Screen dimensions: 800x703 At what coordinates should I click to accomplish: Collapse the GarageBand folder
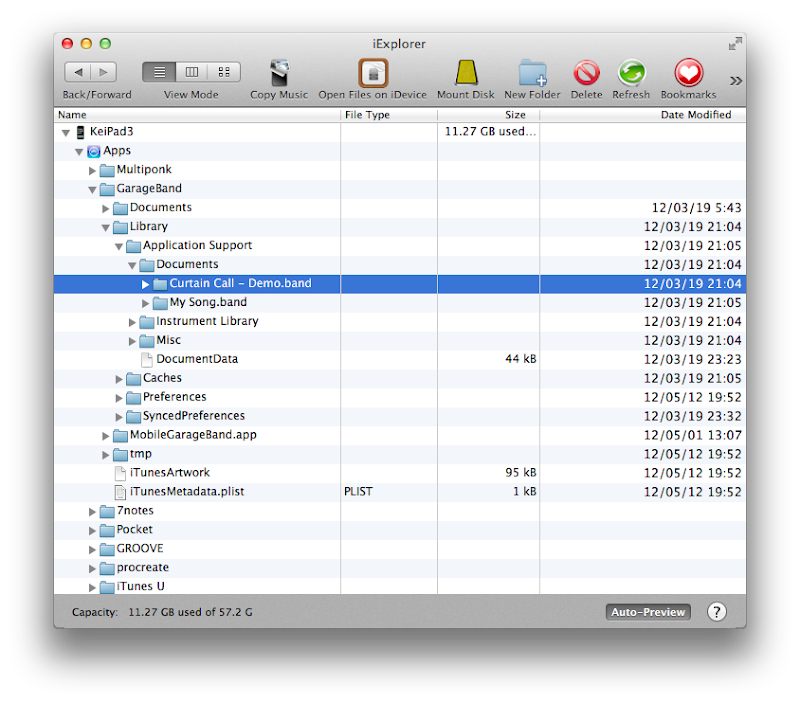[x=92, y=189]
